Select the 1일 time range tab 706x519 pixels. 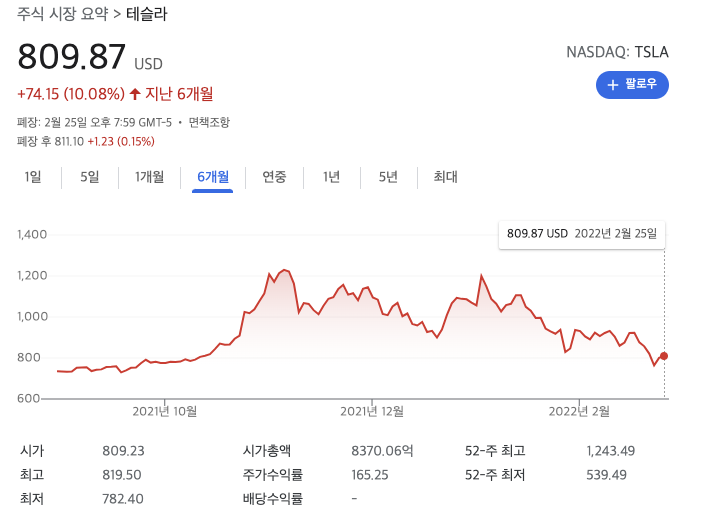[x=33, y=177]
